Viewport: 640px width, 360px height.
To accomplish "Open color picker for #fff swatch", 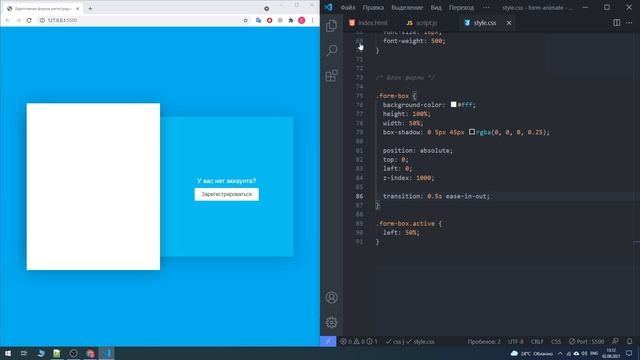I will 453,104.
